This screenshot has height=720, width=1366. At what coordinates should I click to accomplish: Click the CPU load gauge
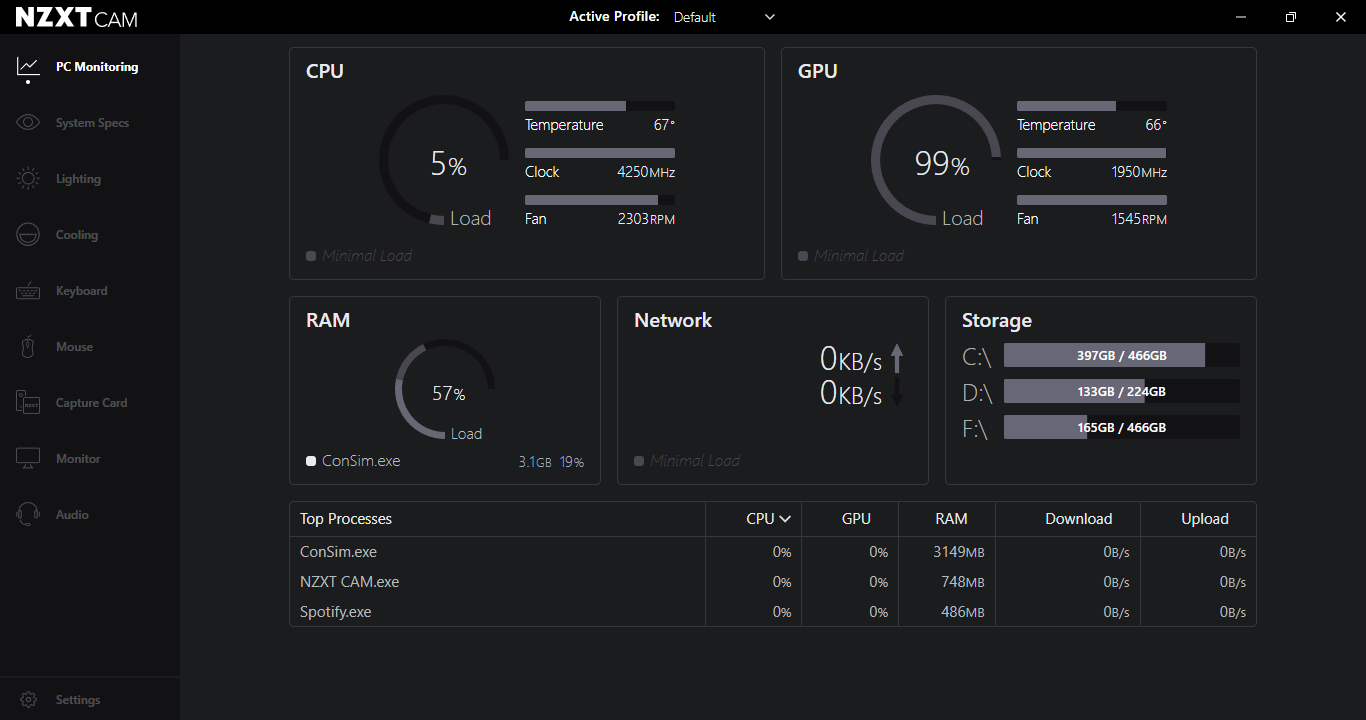[444, 160]
